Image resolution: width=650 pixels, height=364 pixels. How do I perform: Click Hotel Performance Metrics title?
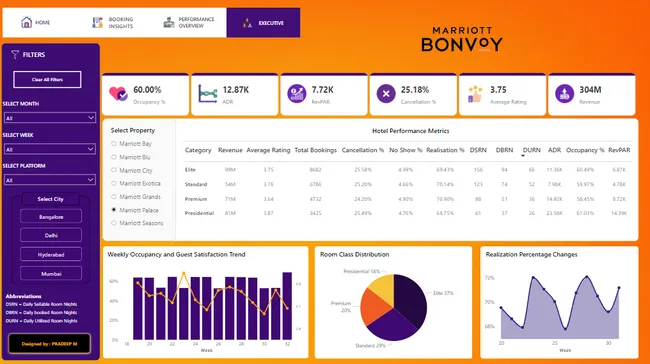410,131
